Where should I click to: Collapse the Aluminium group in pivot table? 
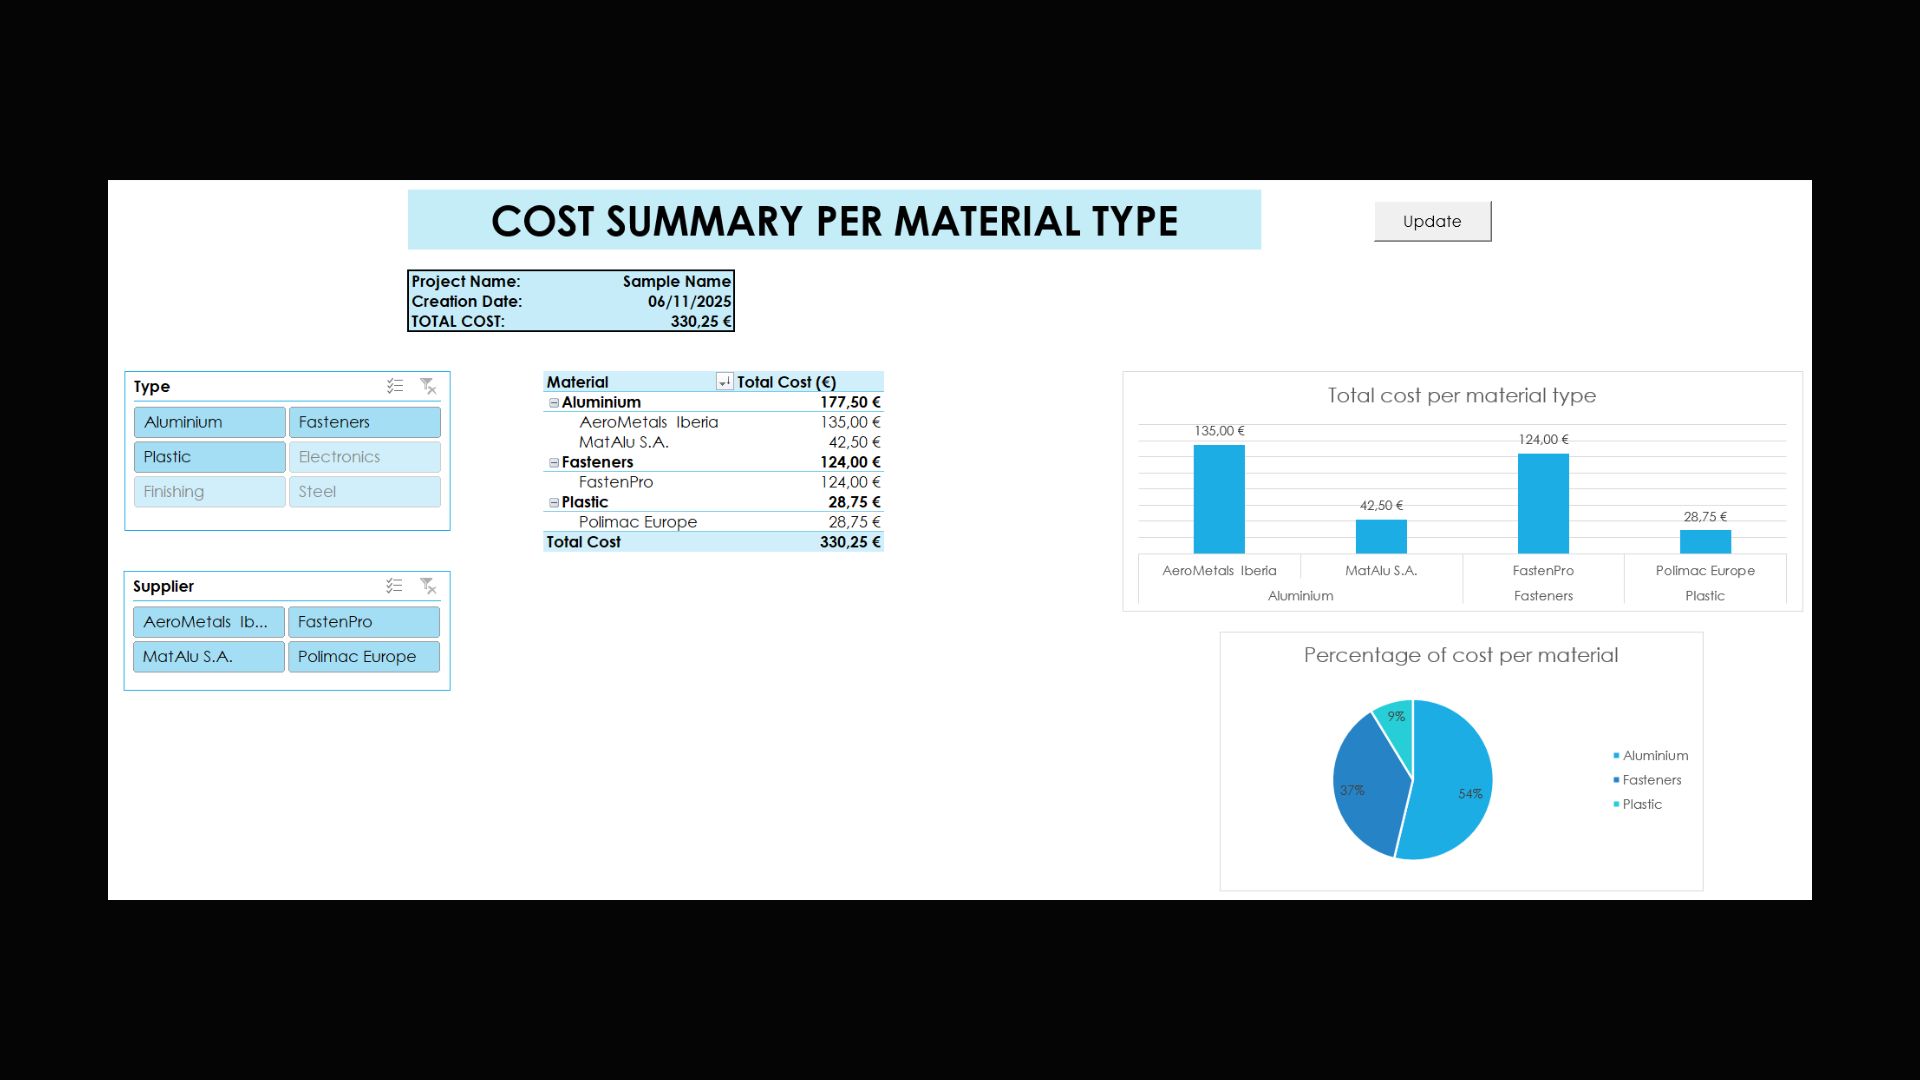pos(554,403)
